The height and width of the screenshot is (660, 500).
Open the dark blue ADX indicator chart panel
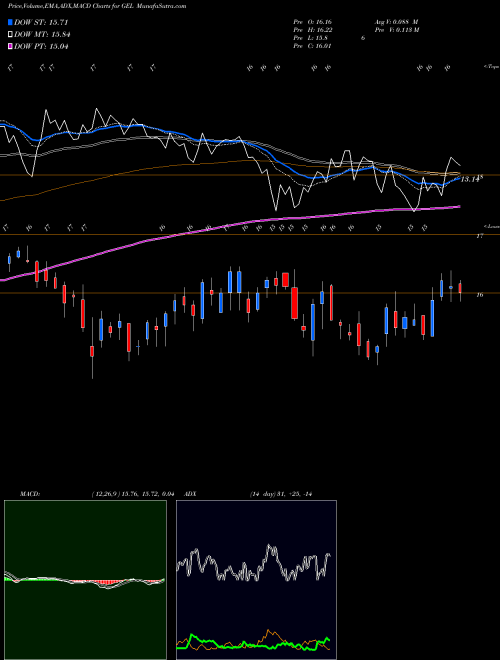pyautogui.click(x=256, y=580)
